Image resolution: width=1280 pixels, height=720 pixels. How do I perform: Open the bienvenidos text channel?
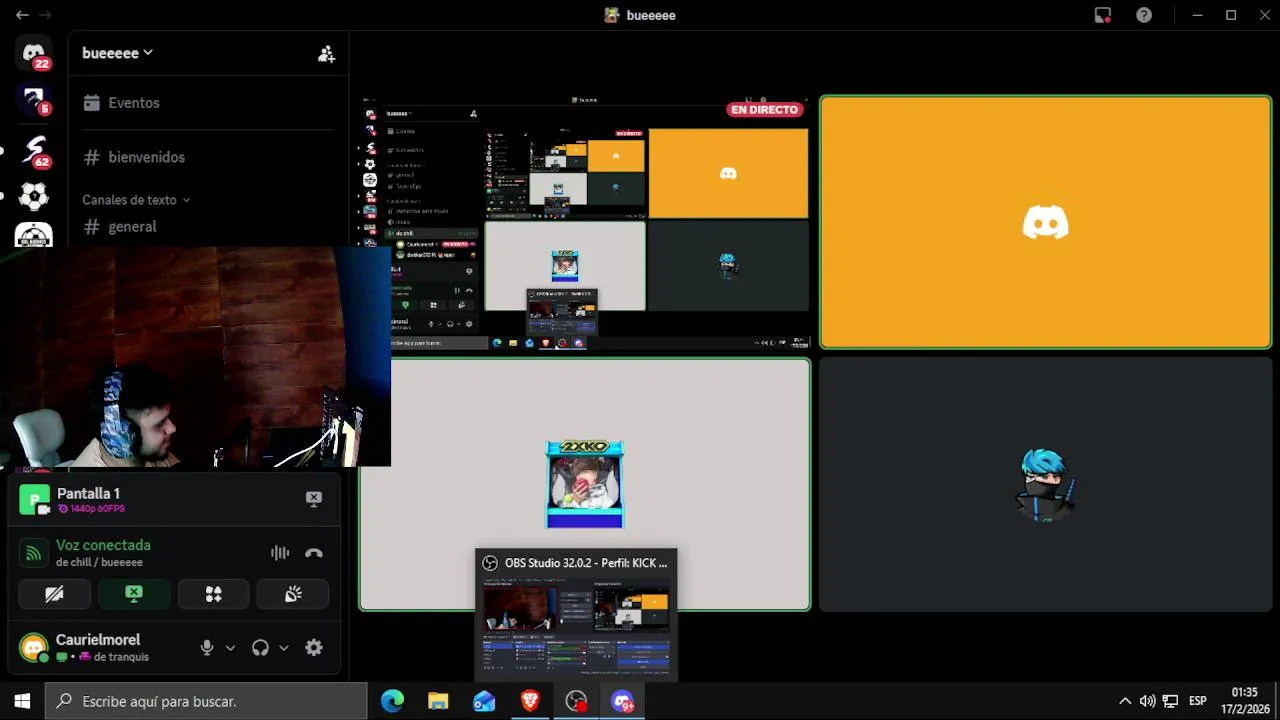(x=208, y=157)
